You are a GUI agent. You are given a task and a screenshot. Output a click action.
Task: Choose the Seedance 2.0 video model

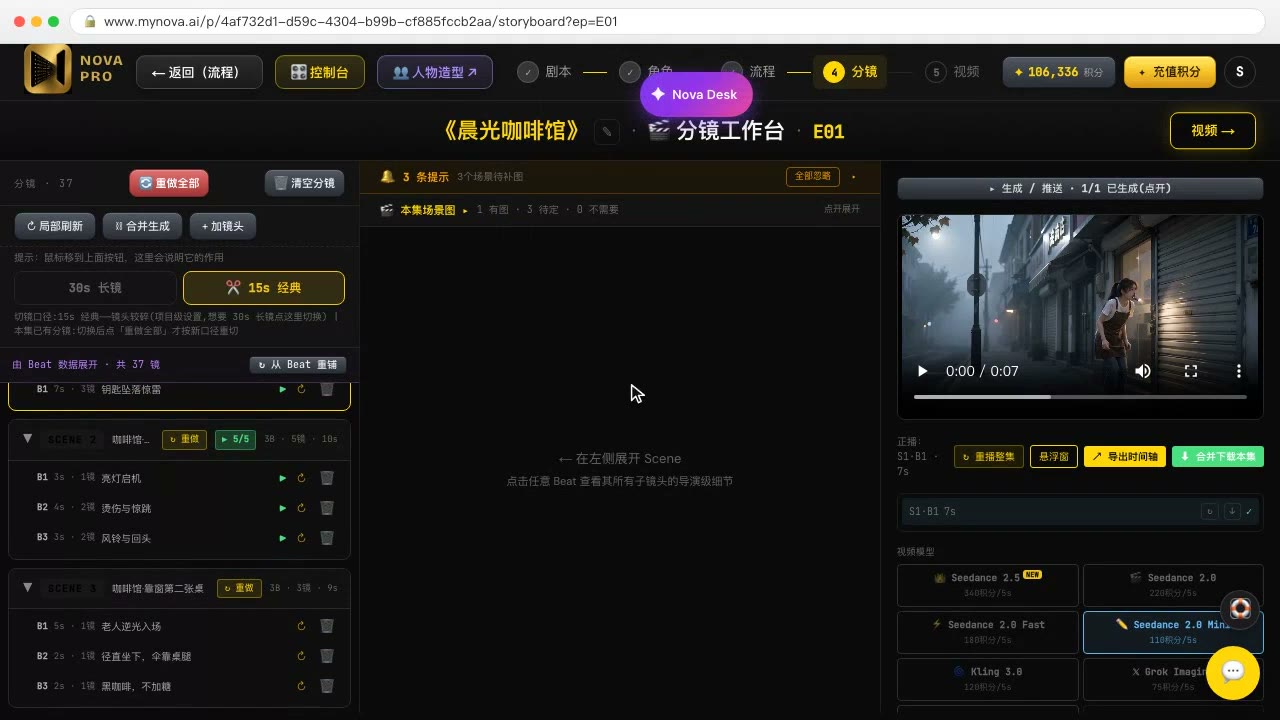pyautogui.click(x=1173, y=585)
